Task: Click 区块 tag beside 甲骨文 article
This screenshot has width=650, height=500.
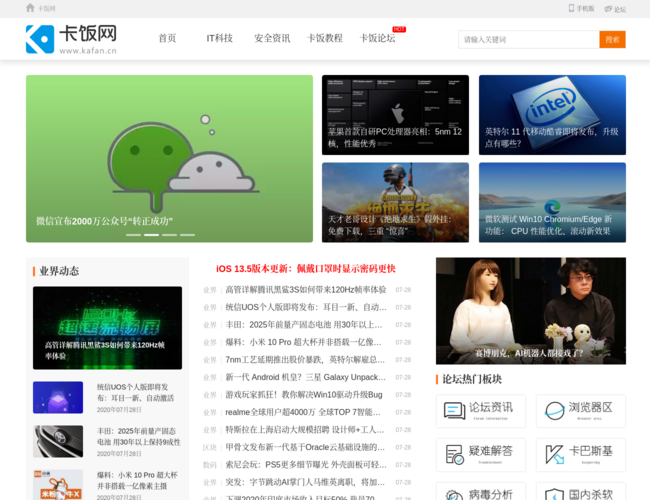Action: click(x=210, y=447)
